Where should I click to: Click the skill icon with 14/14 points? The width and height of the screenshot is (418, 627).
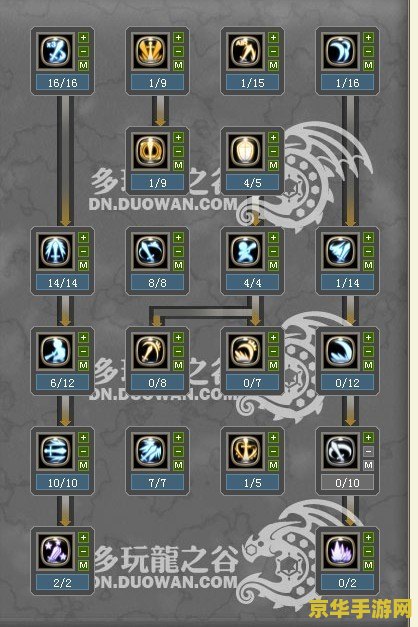tap(56, 251)
